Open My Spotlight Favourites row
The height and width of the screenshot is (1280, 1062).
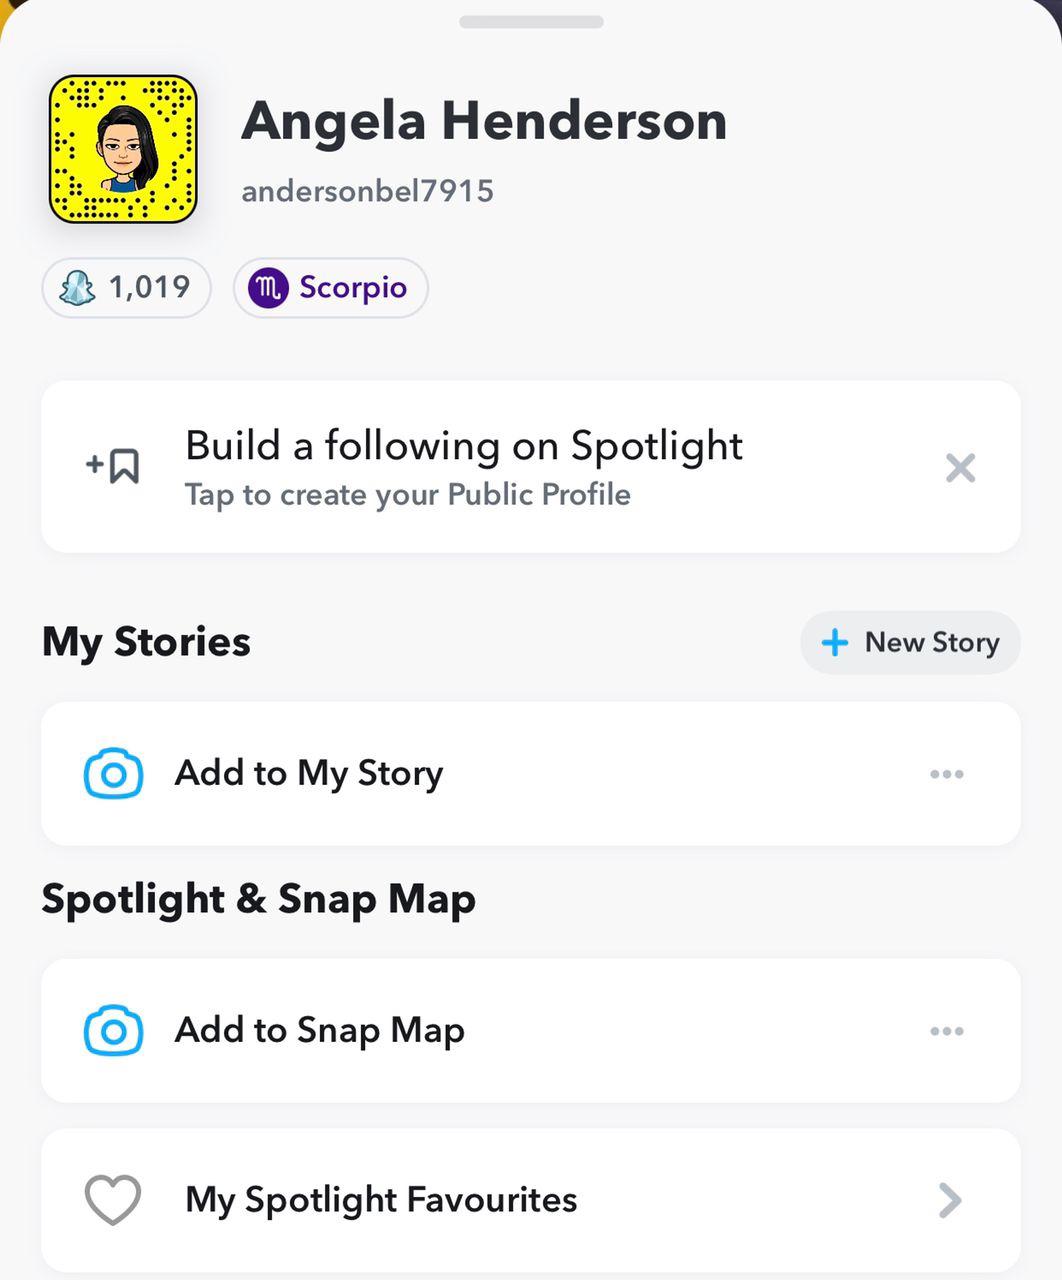[x=381, y=1199]
